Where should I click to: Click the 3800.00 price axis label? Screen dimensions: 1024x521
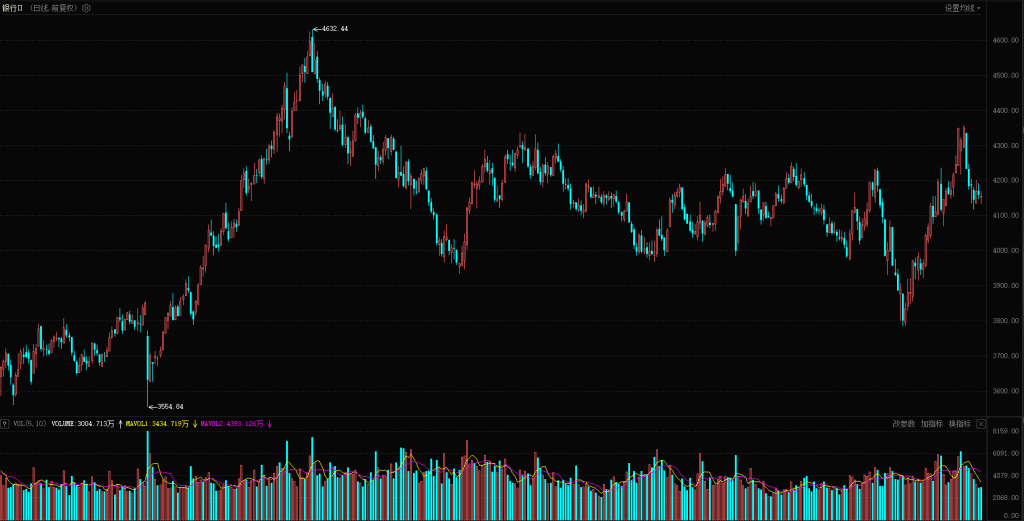(x=1006, y=321)
